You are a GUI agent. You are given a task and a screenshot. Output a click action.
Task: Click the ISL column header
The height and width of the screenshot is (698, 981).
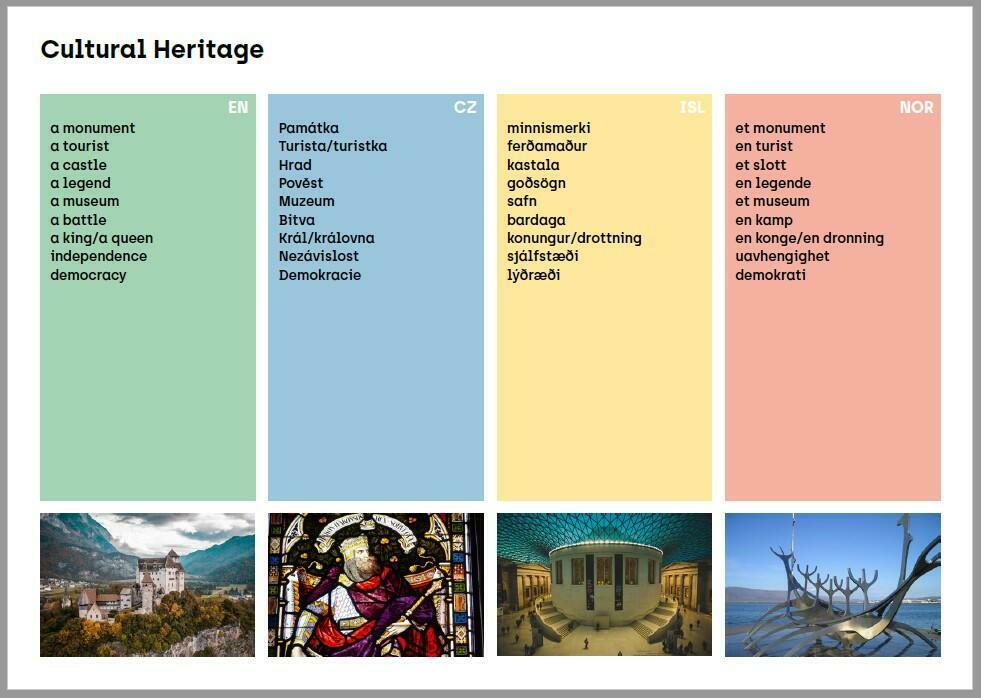[x=692, y=108]
